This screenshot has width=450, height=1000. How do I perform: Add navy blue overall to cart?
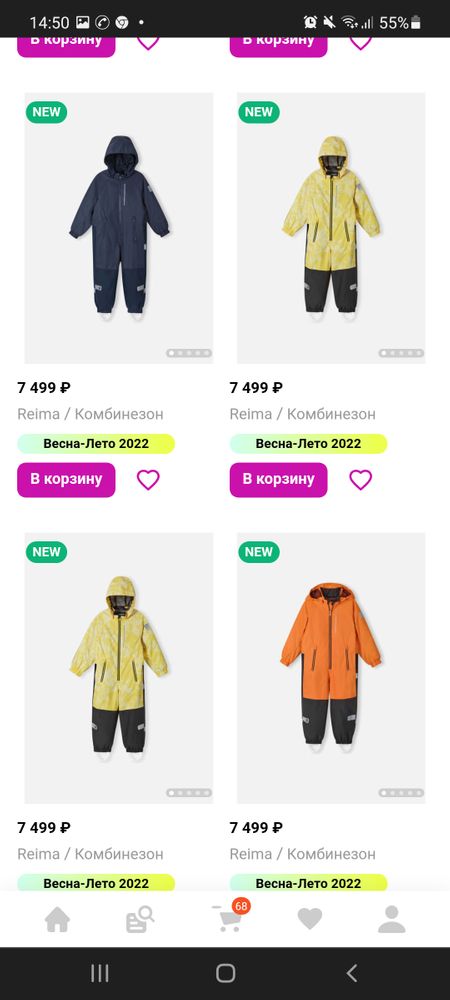pyautogui.click(x=66, y=480)
